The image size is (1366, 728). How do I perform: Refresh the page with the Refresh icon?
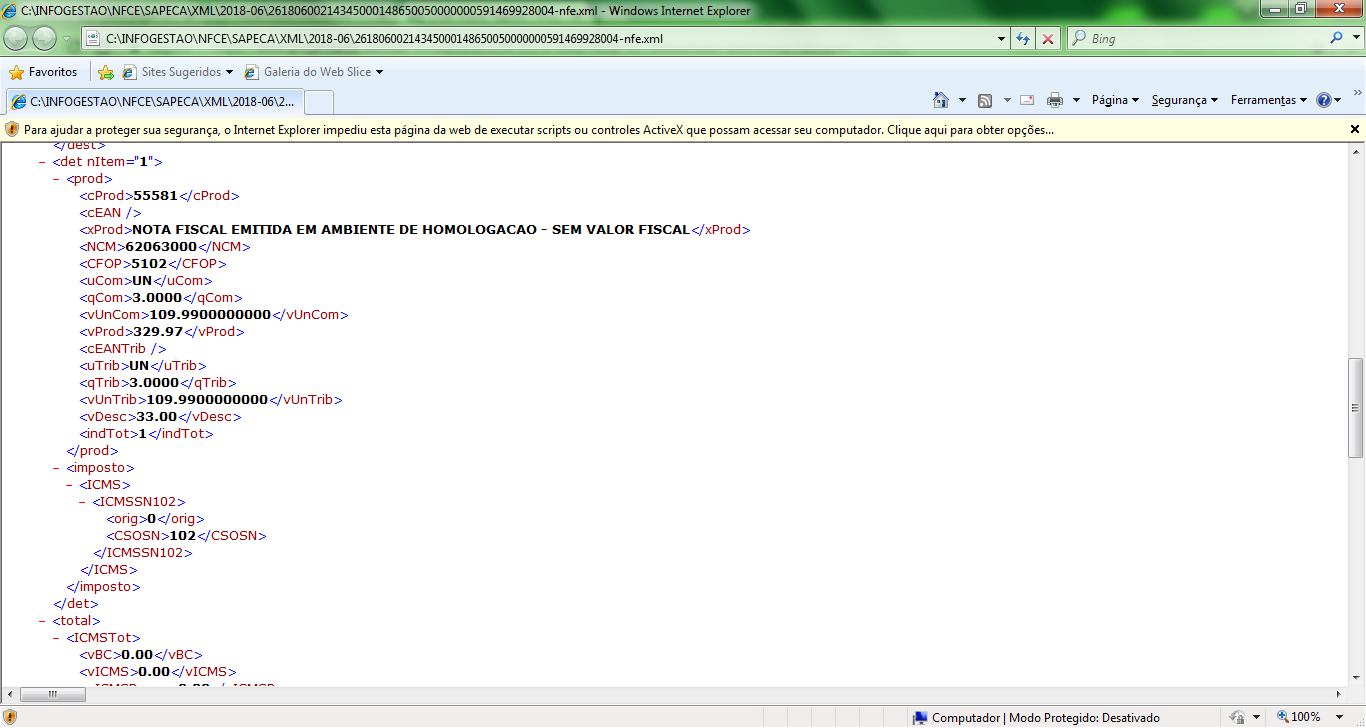pyautogui.click(x=1023, y=39)
